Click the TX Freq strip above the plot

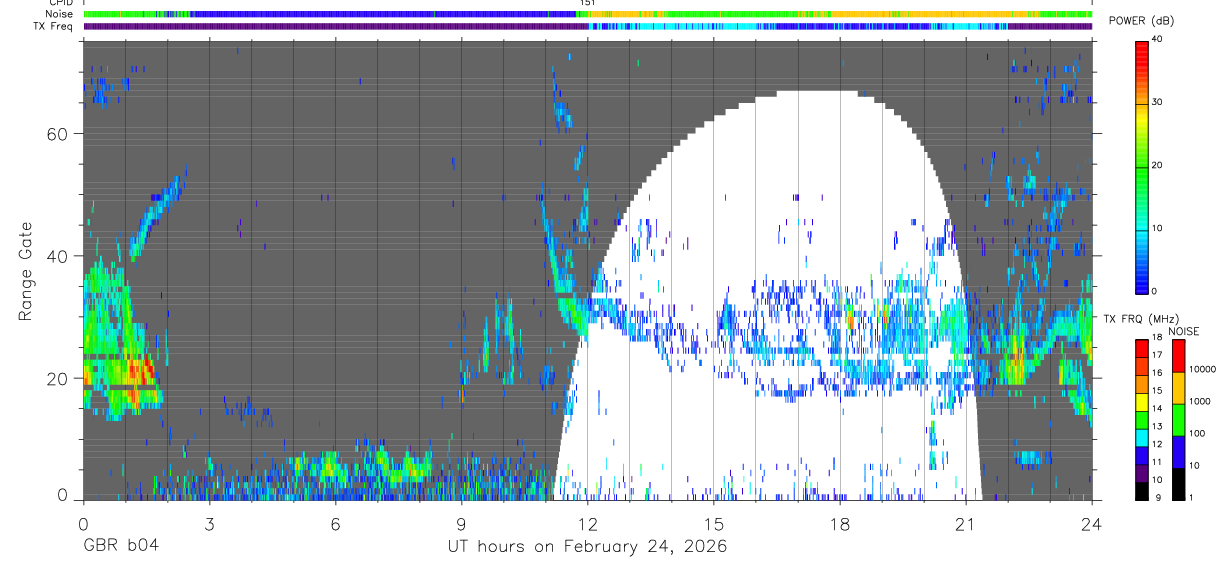click(587, 26)
